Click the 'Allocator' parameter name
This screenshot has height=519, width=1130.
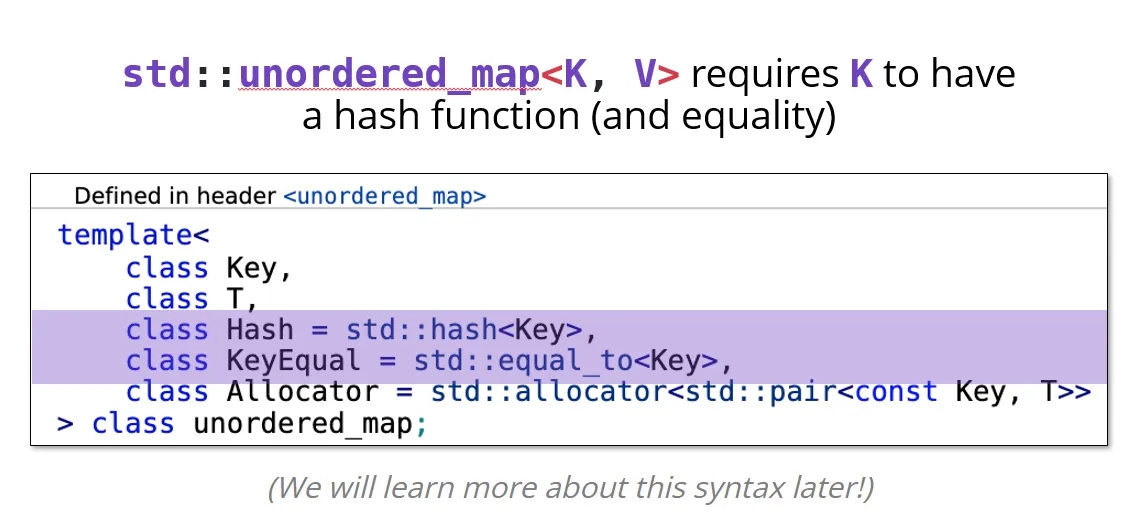(x=303, y=392)
